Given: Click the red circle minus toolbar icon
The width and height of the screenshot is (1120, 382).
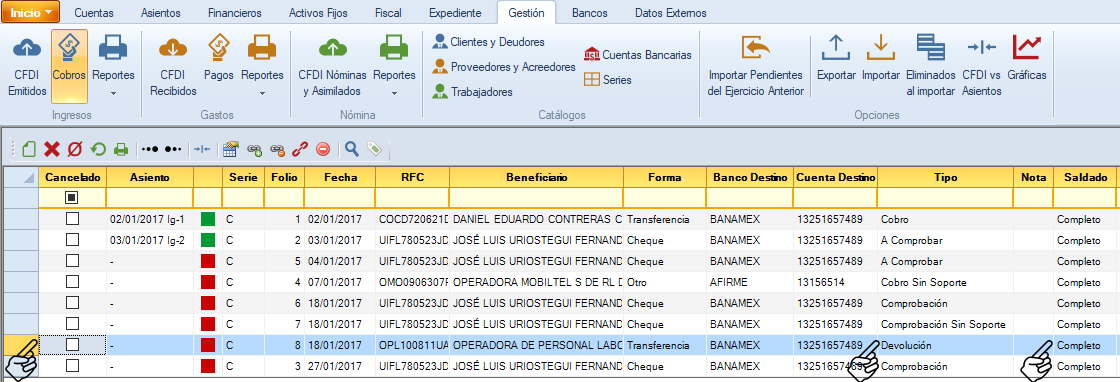Looking at the screenshot, I should pos(323,149).
